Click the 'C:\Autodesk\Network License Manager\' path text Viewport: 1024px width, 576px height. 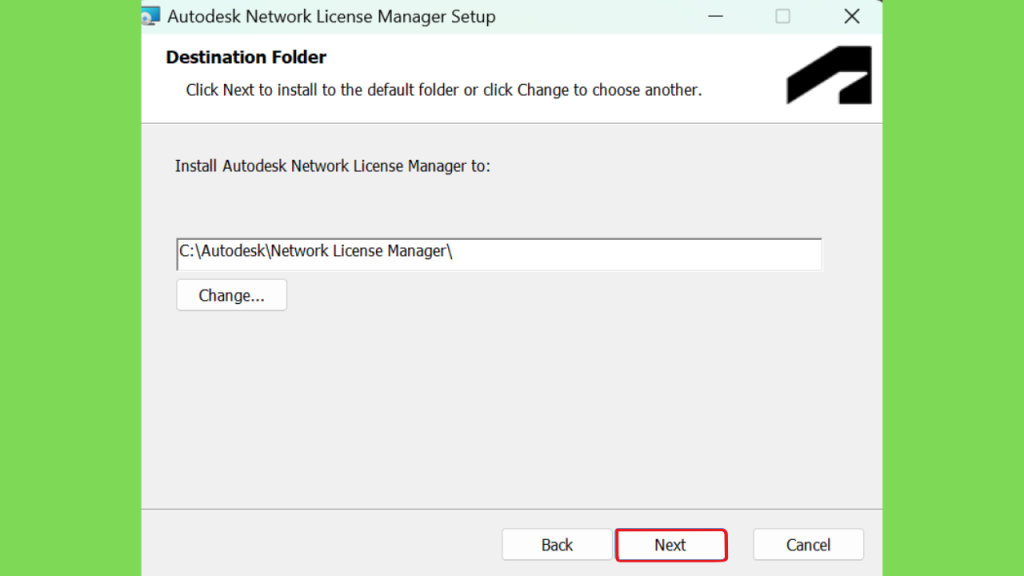tap(315, 251)
